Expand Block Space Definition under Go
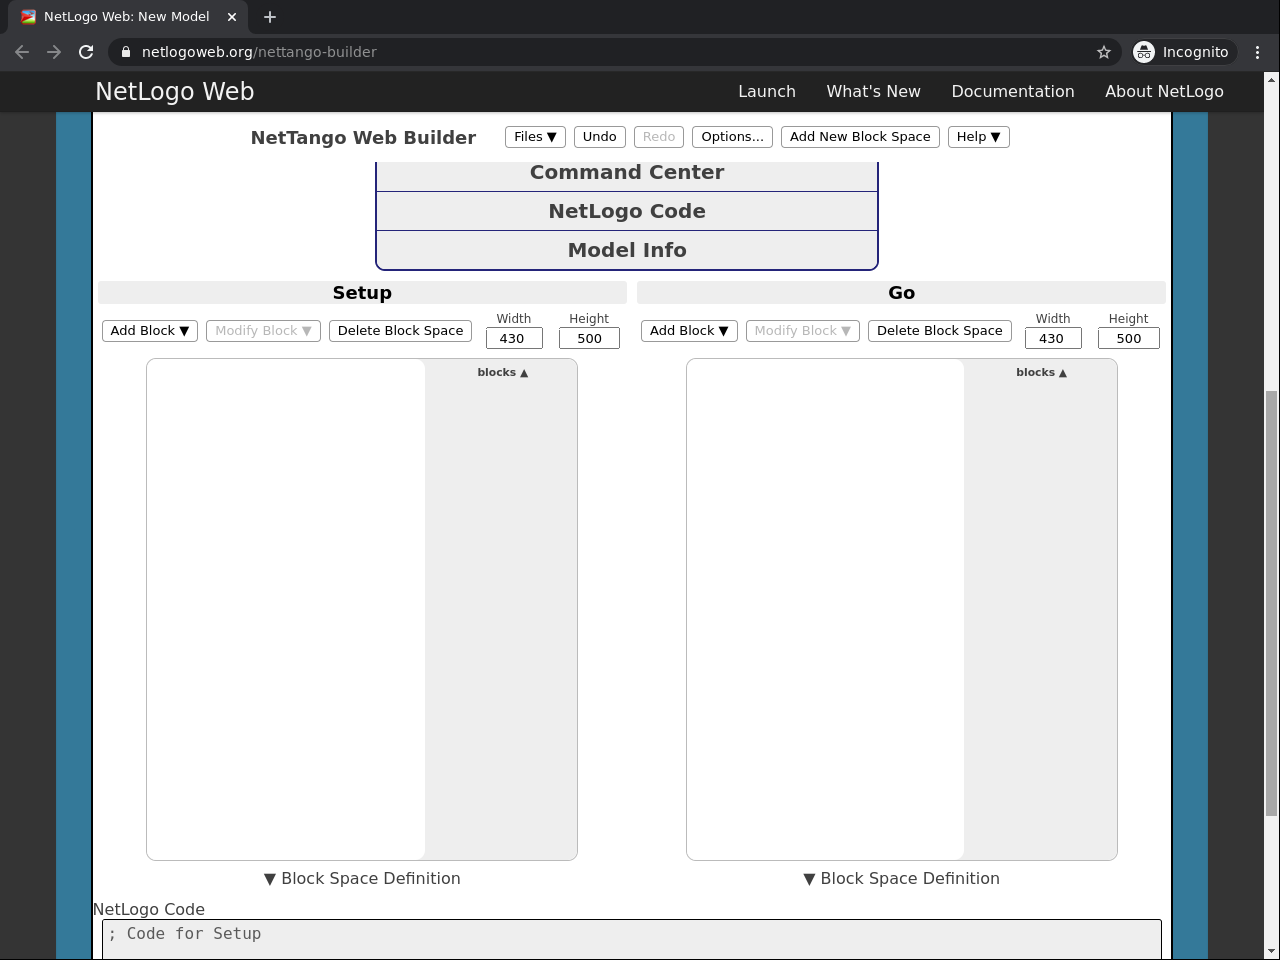This screenshot has height=960, width=1280. pyautogui.click(x=901, y=878)
